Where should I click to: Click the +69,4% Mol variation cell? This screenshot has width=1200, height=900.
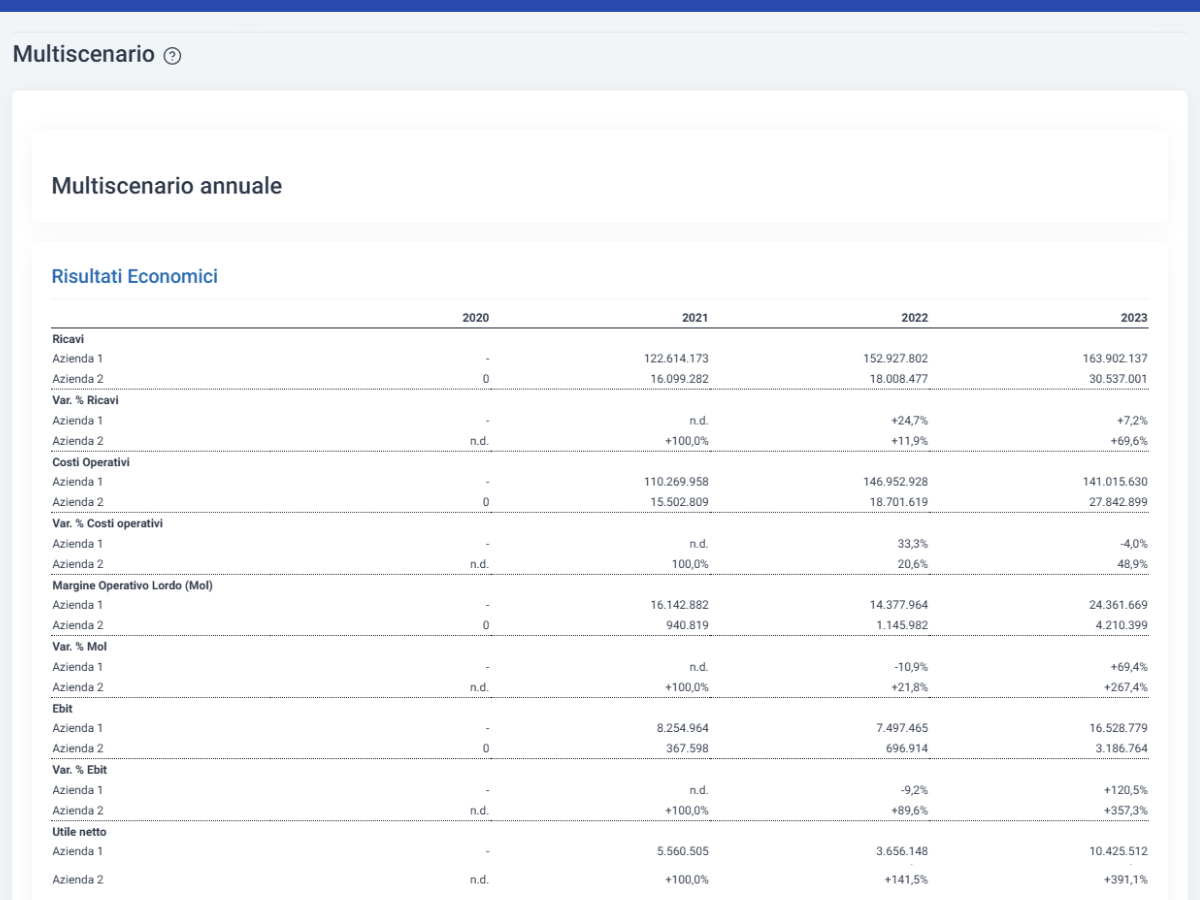pos(1129,666)
